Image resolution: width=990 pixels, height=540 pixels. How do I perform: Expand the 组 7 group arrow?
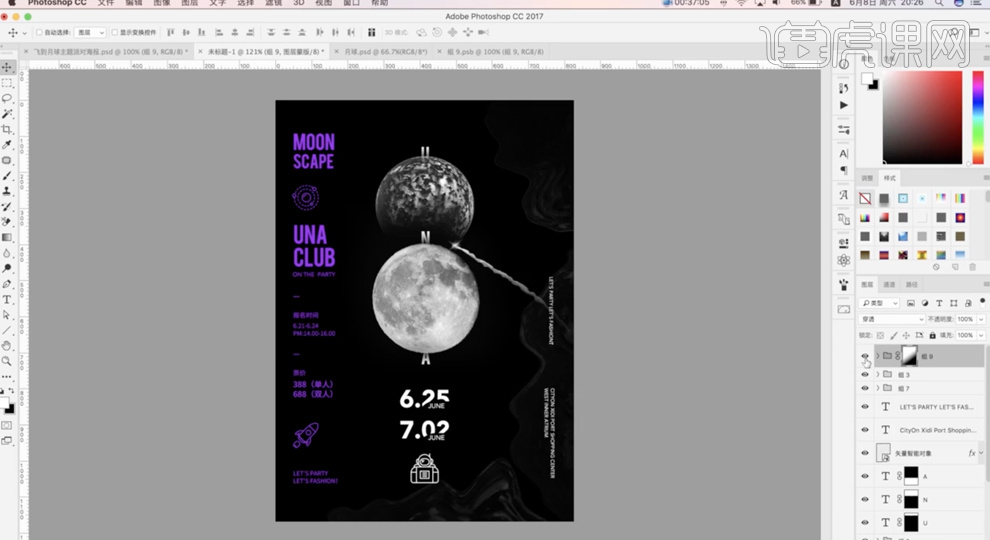(x=878, y=388)
